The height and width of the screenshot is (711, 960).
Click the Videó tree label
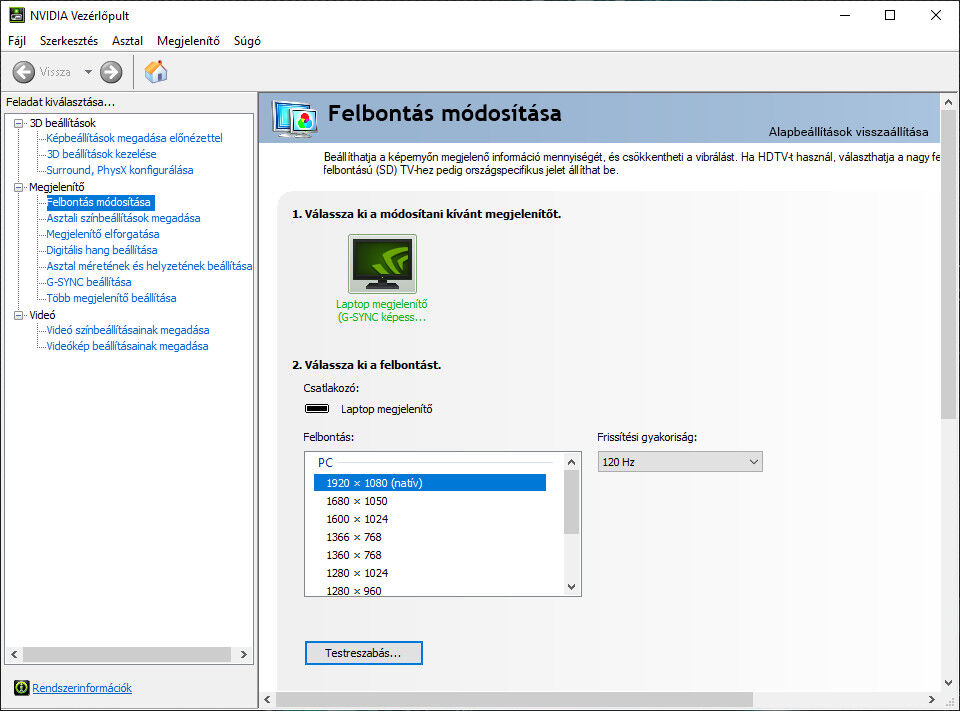[42, 315]
